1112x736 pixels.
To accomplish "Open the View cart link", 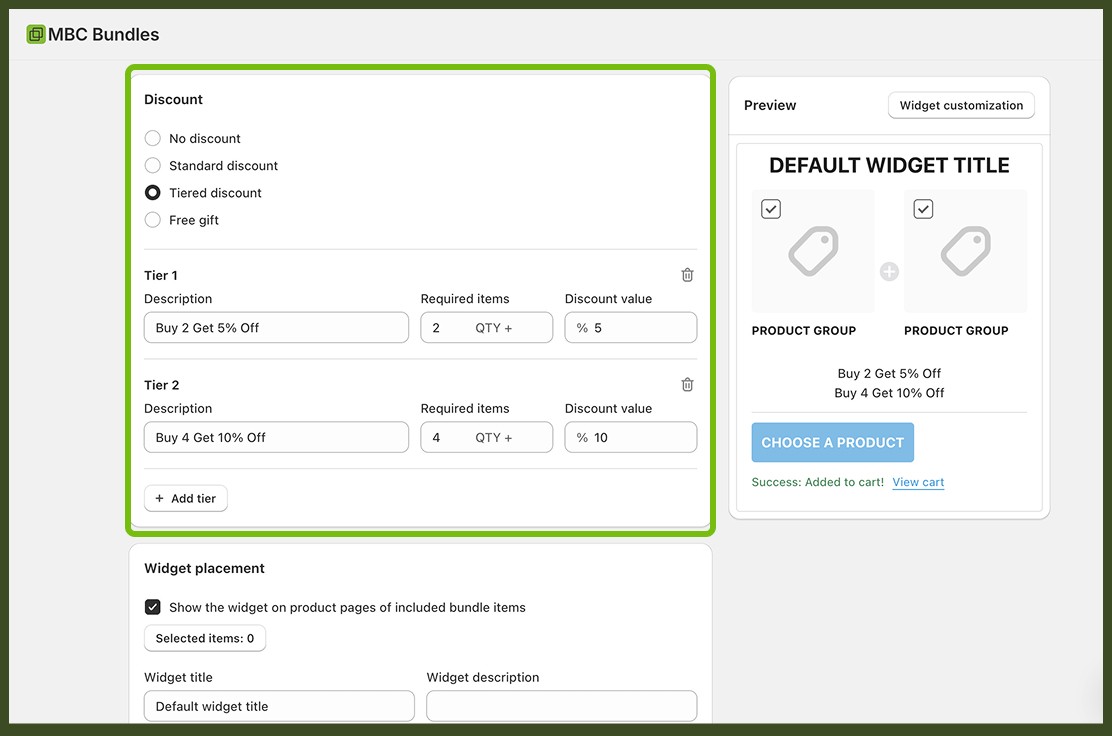I will coord(917,481).
